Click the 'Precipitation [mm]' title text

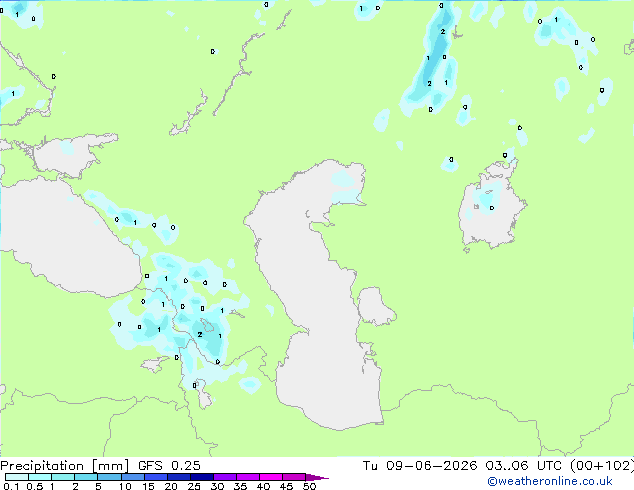(64, 466)
